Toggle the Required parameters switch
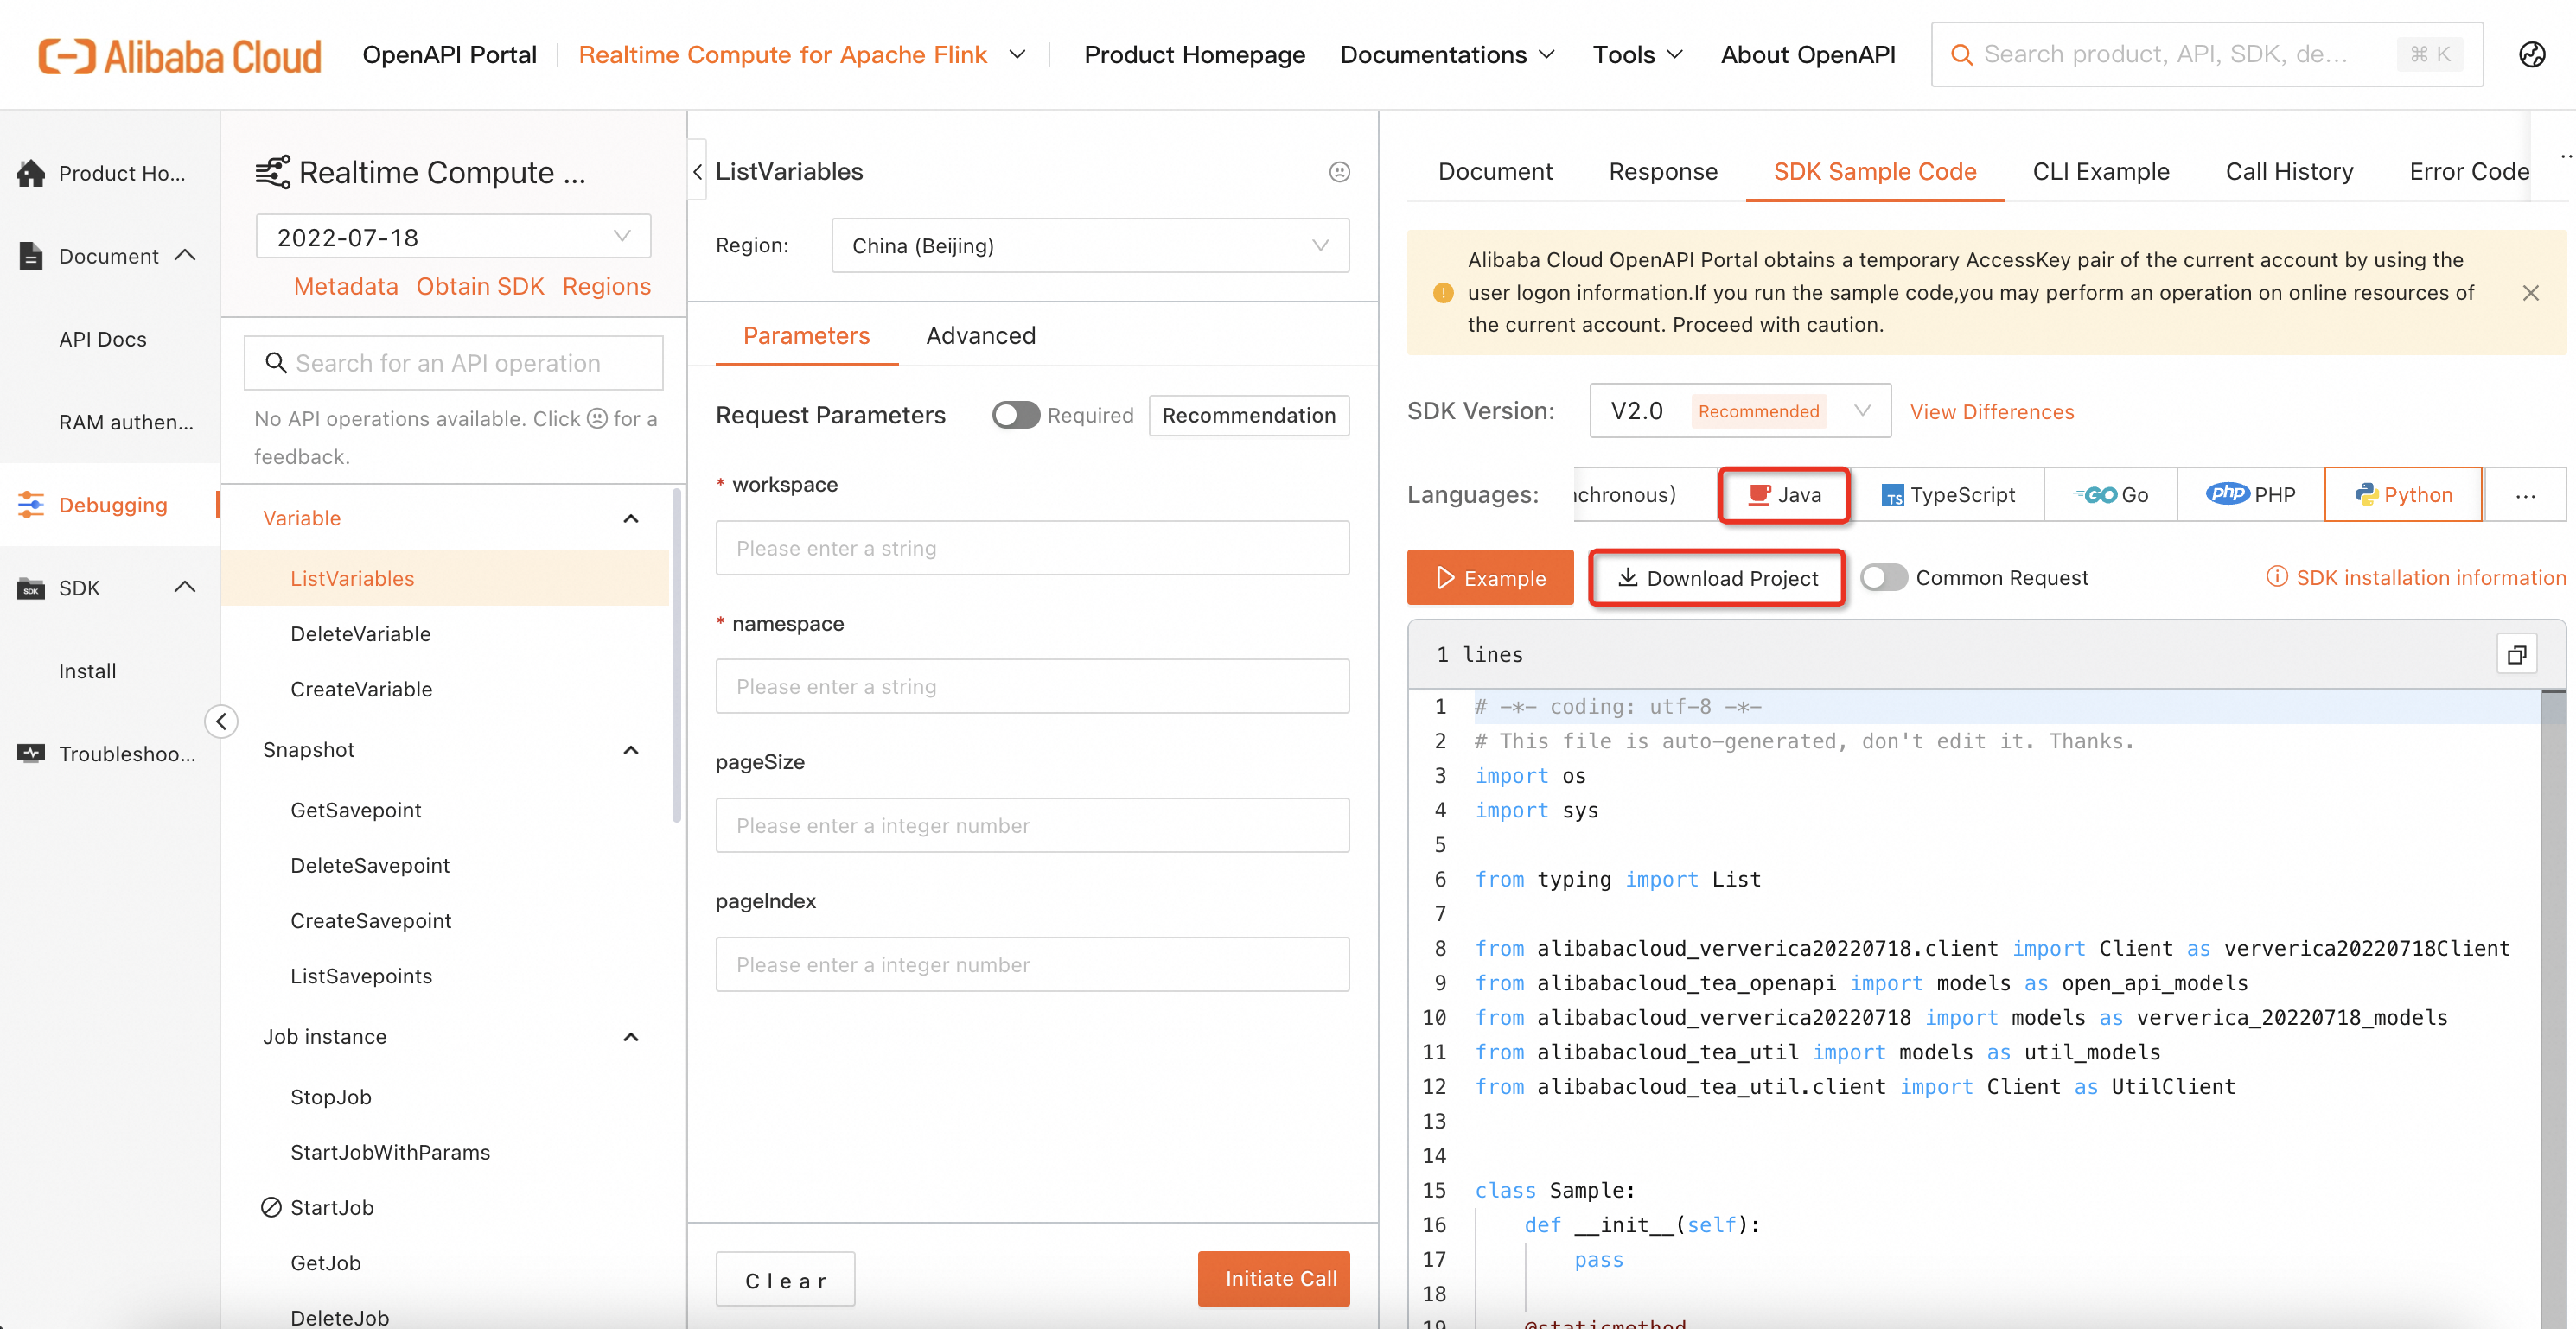 coord(1015,415)
